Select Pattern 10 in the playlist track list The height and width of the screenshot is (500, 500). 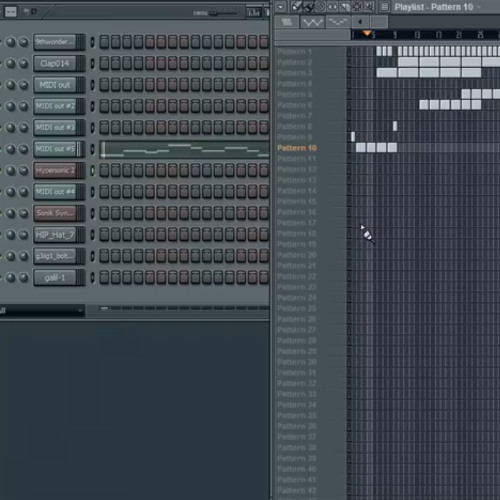tap(297, 148)
